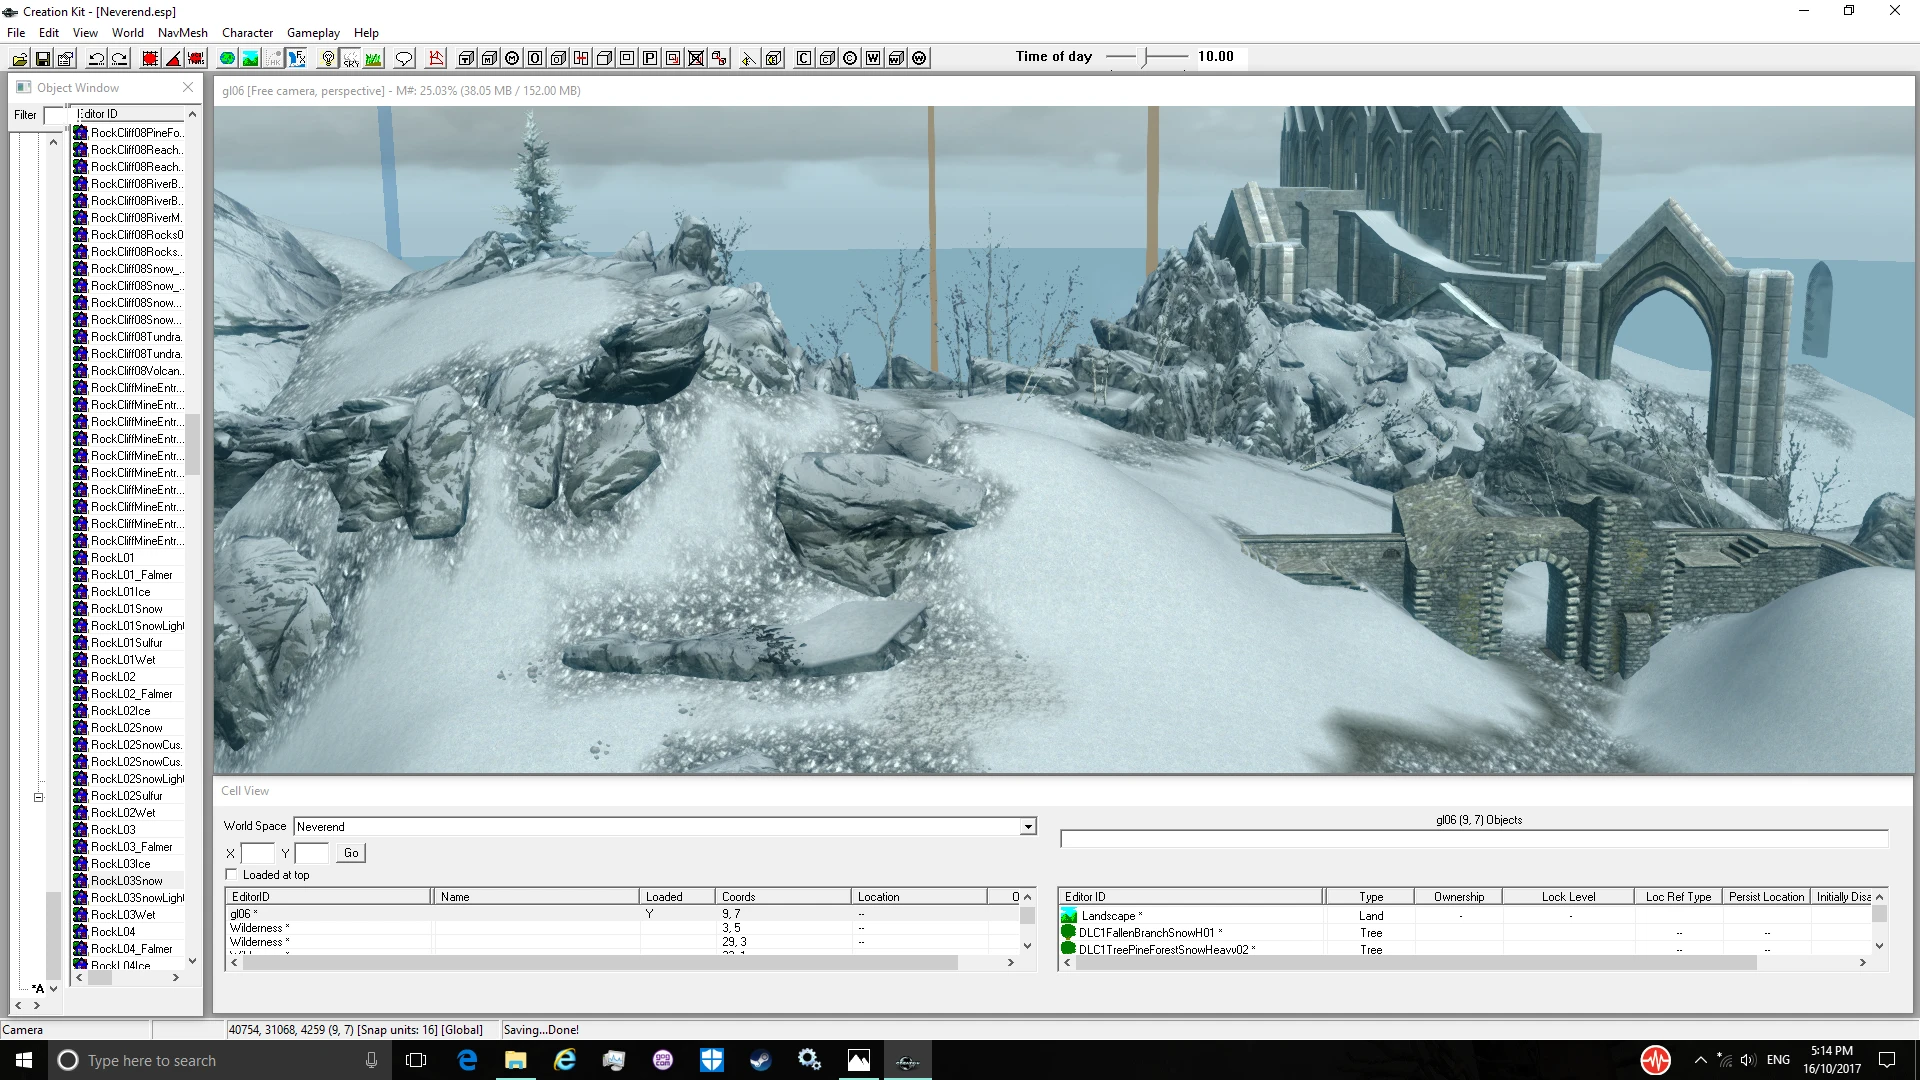The image size is (1920, 1080).
Task: Sort objects list by Type column
Action: 1368,897
